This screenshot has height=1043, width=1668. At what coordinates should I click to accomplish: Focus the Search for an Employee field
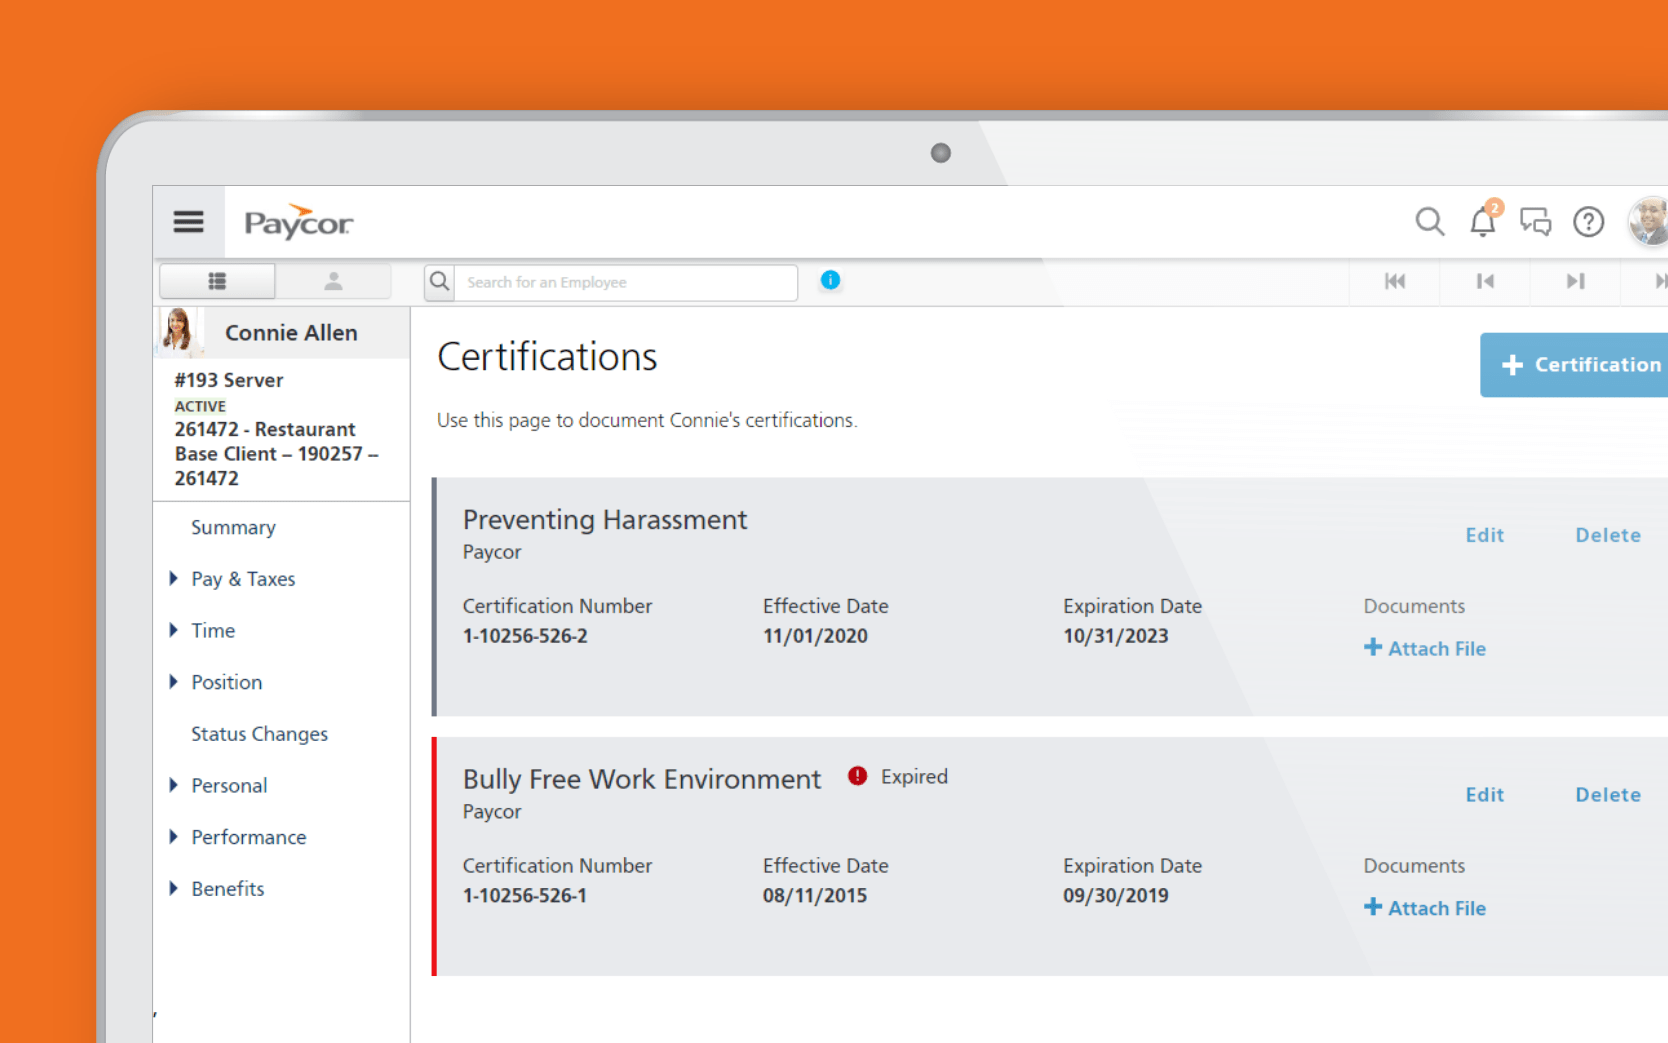pos(626,282)
